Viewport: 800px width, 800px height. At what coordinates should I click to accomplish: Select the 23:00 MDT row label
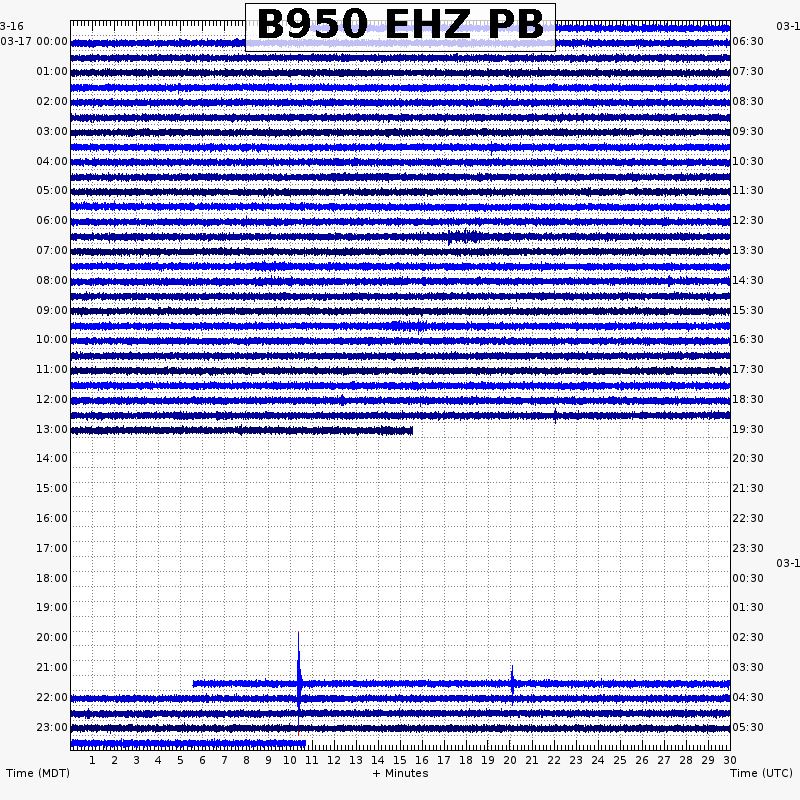52,727
